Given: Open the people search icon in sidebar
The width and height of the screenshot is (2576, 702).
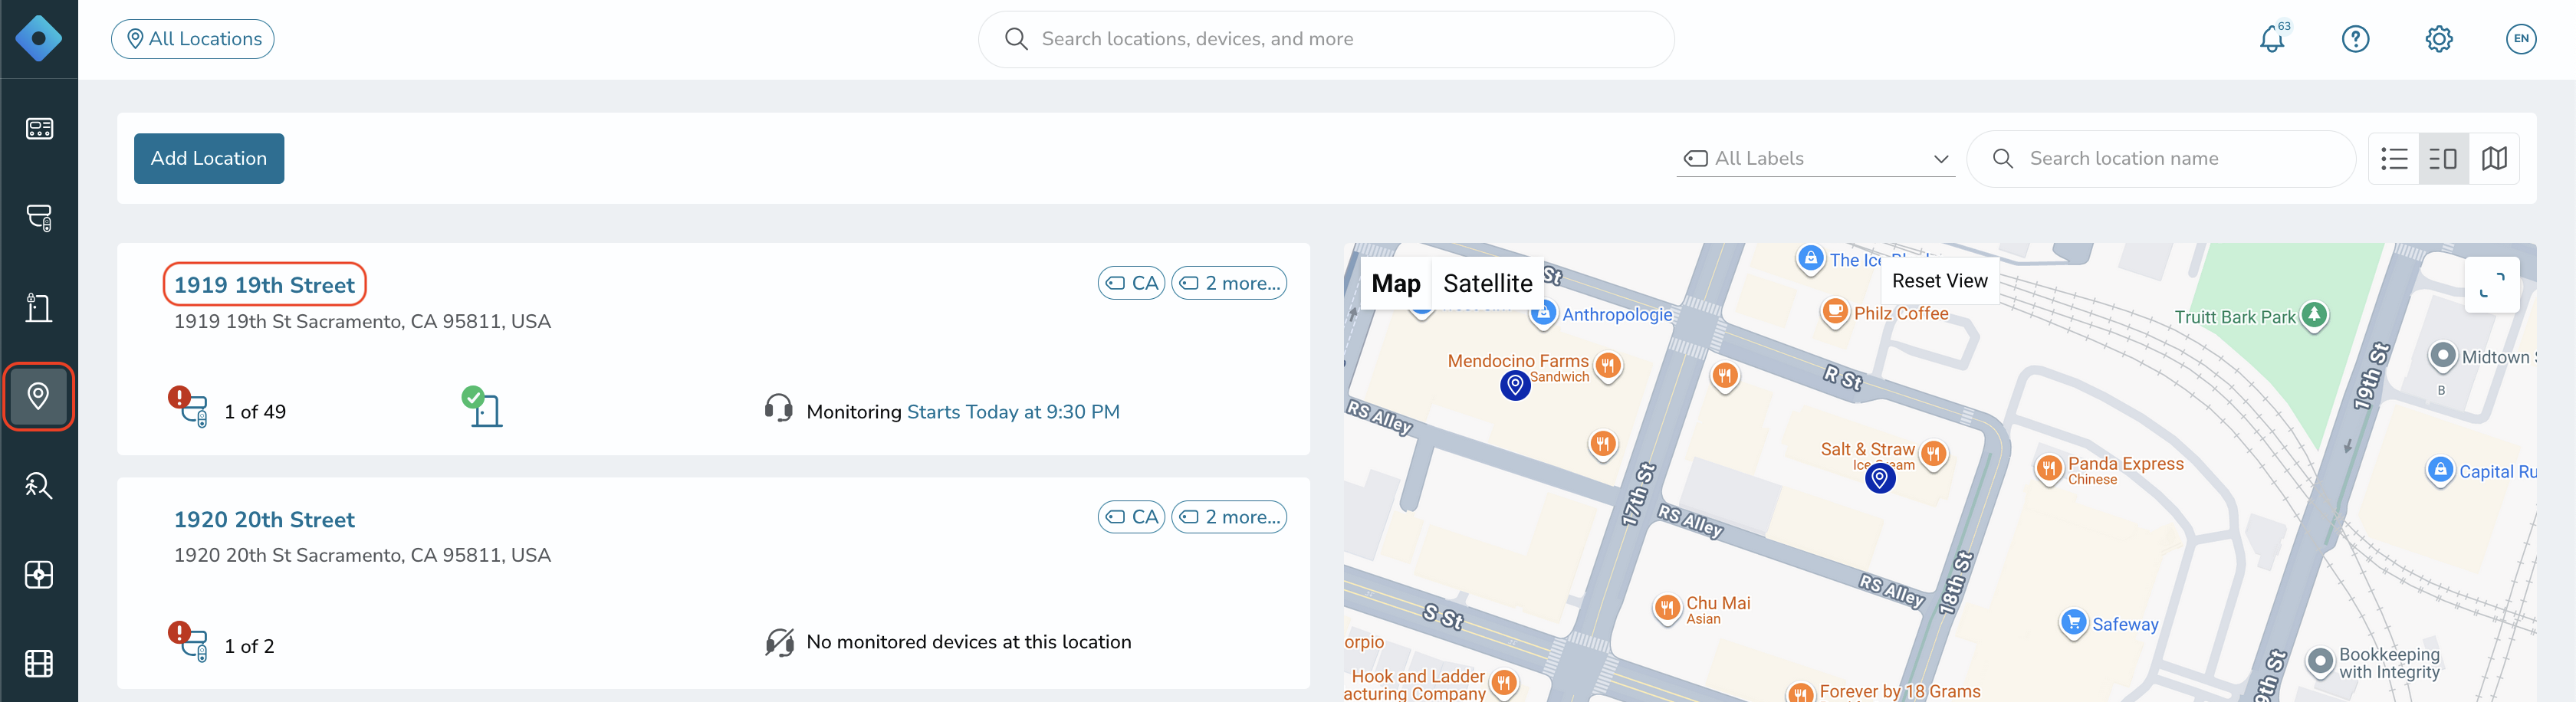Looking at the screenshot, I should [x=39, y=486].
